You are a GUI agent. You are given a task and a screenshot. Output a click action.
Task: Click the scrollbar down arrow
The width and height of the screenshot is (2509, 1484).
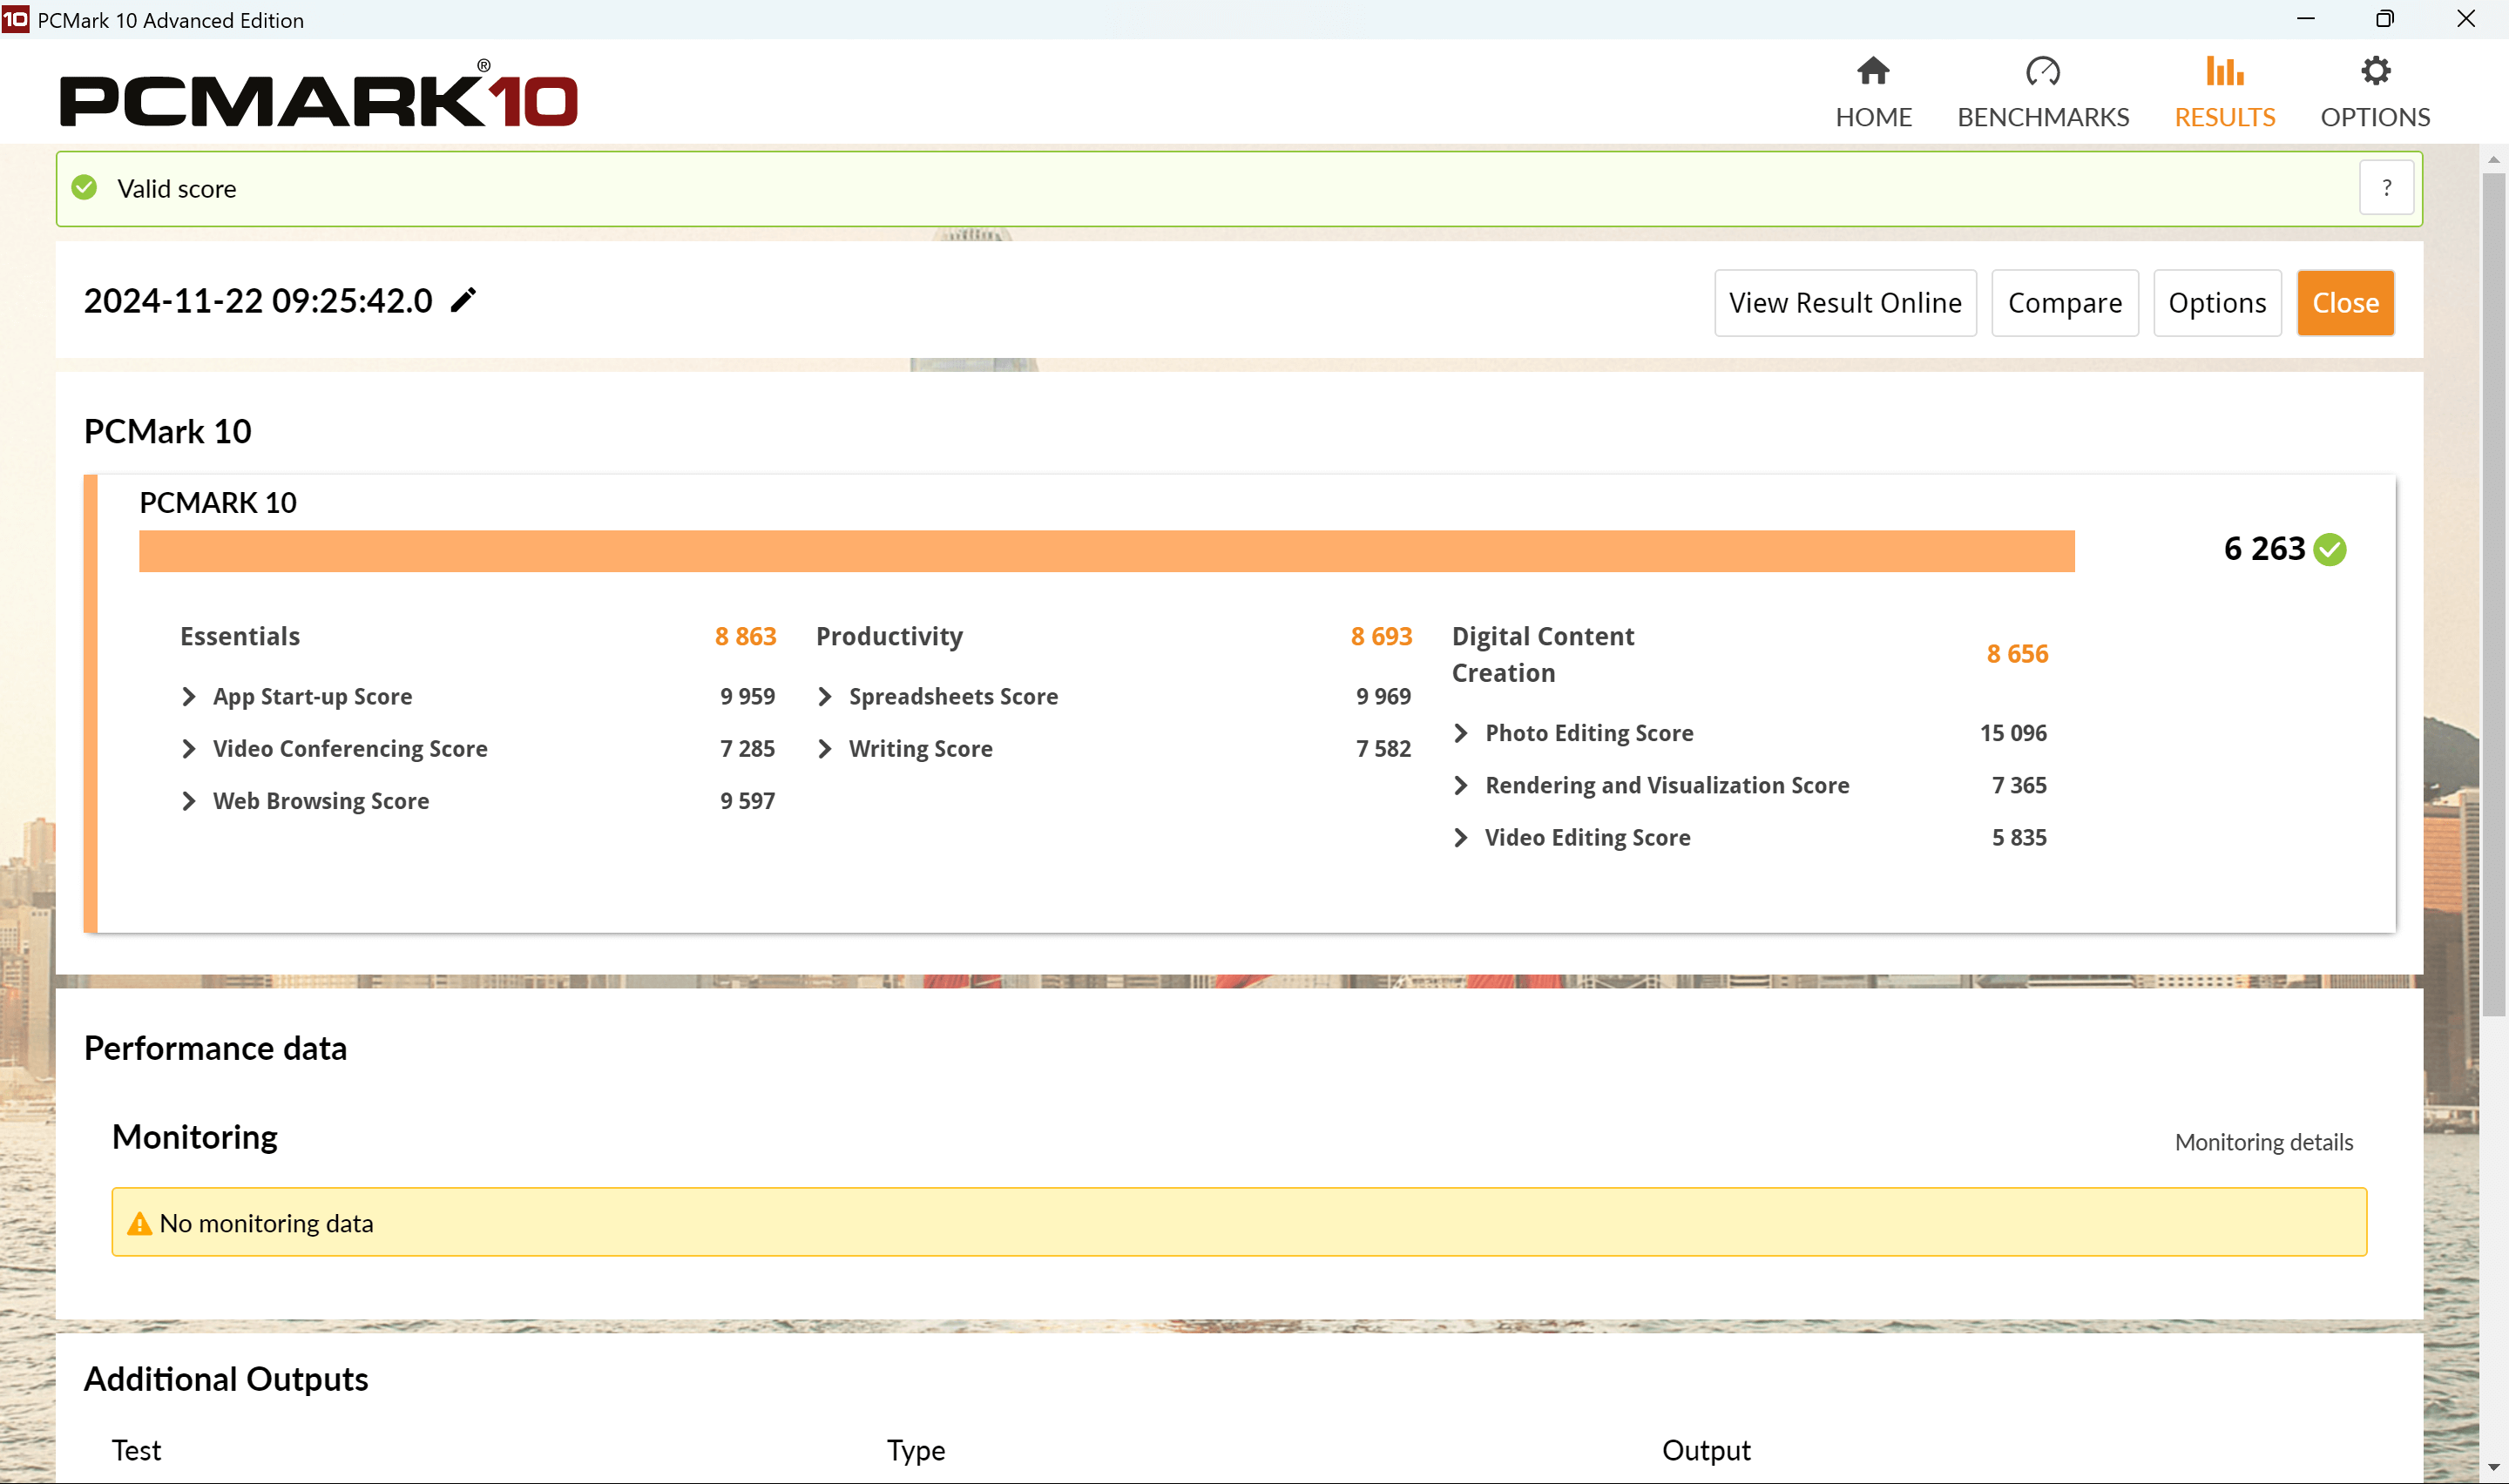2493,1467
